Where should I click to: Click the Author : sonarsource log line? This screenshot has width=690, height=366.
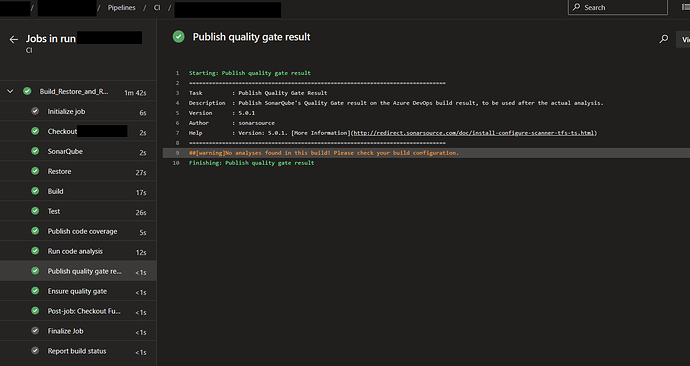[x=231, y=123]
